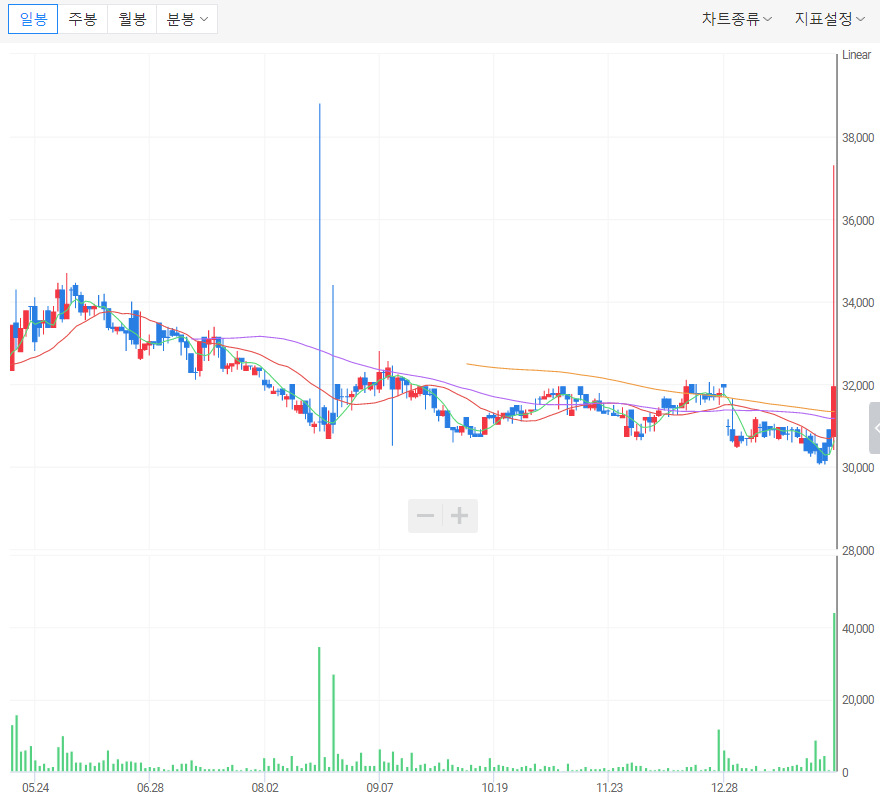
Task: Click the 12.28 date label
Action: point(724,788)
